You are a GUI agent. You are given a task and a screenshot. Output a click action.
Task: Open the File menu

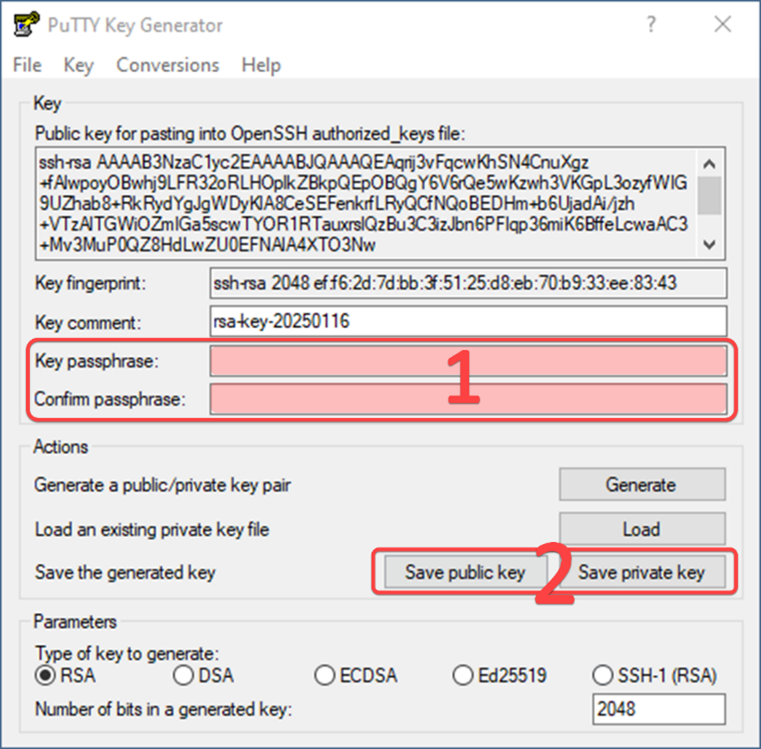pos(27,65)
